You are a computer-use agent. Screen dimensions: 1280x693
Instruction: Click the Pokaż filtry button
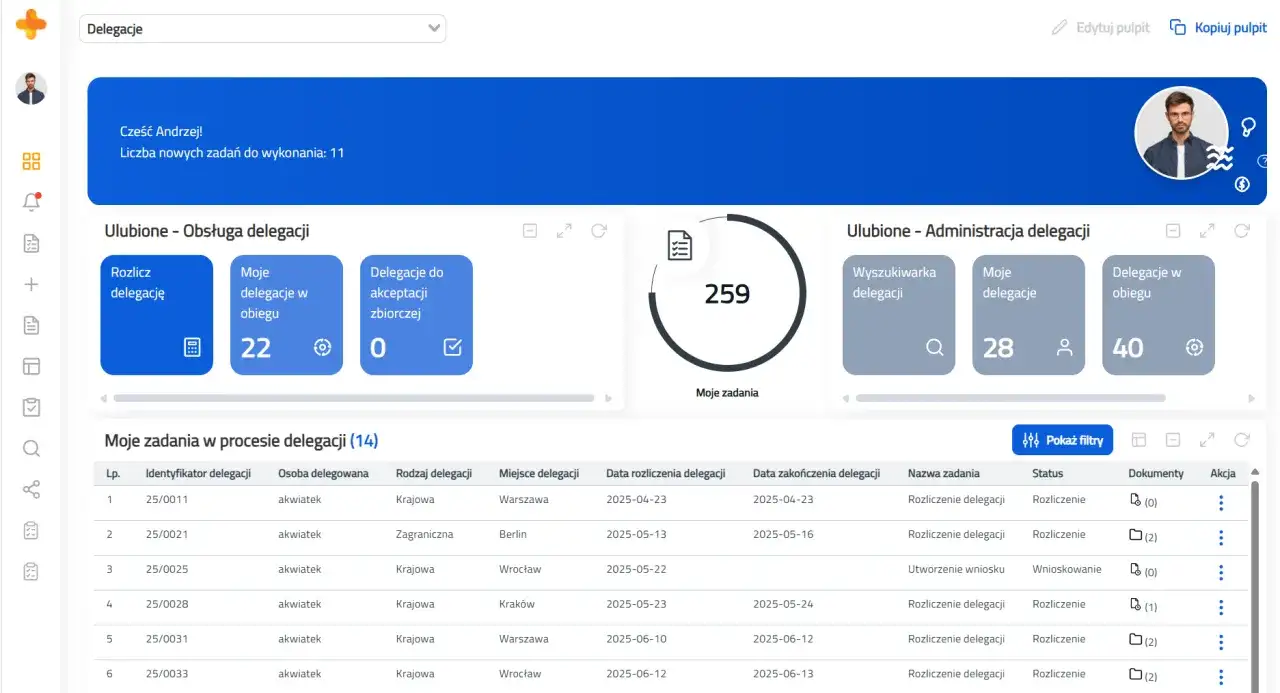1062,440
